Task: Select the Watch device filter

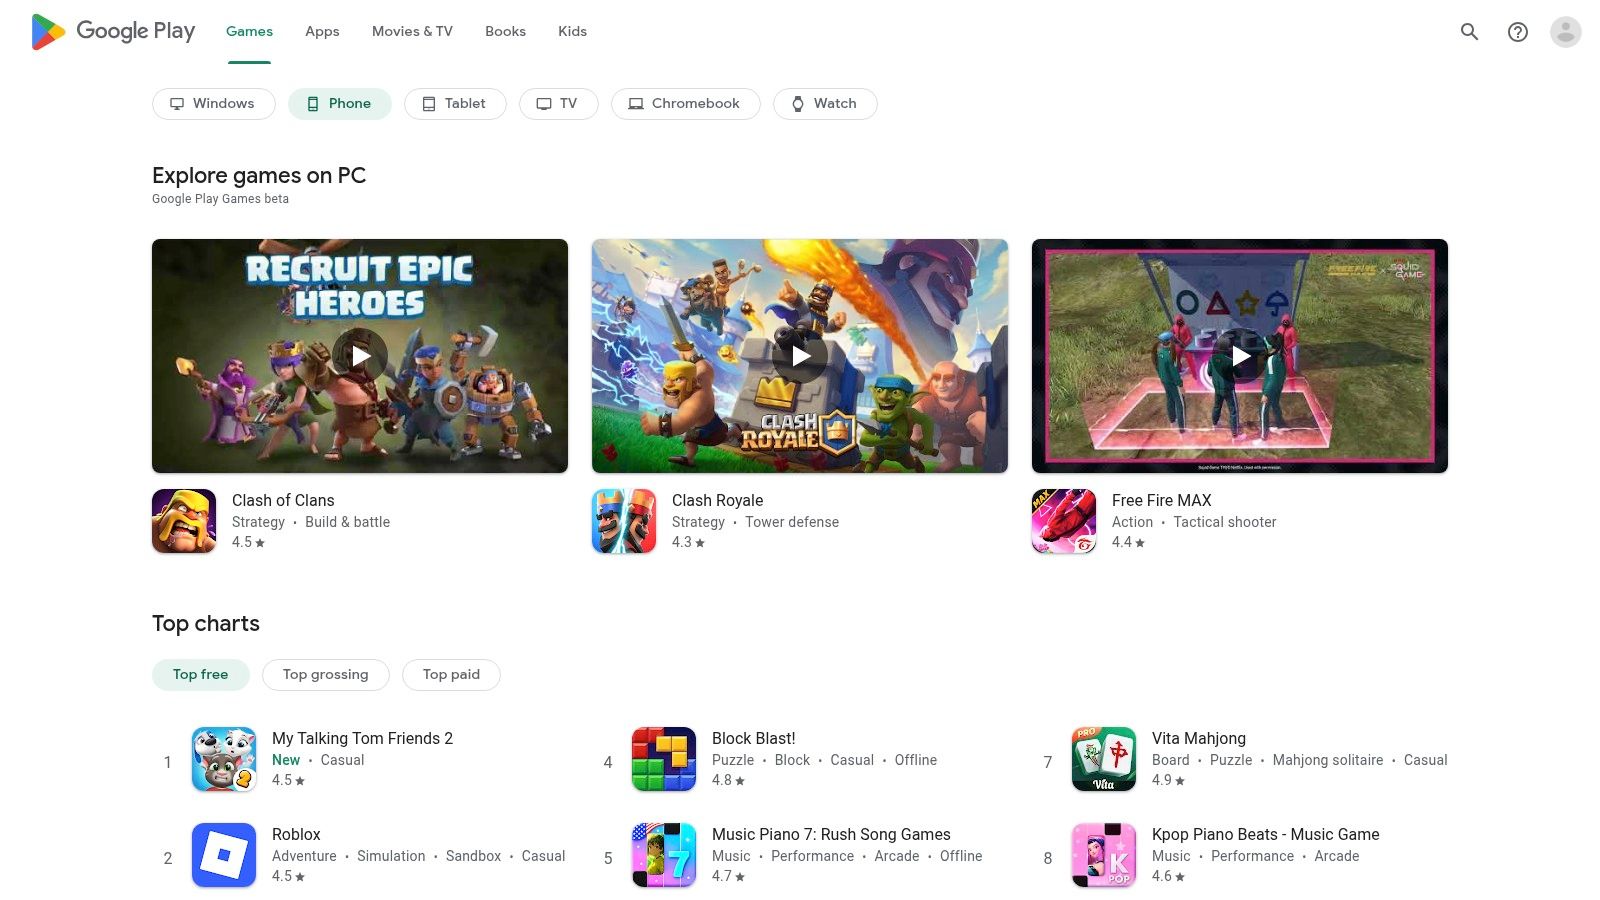Action: [825, 103]
